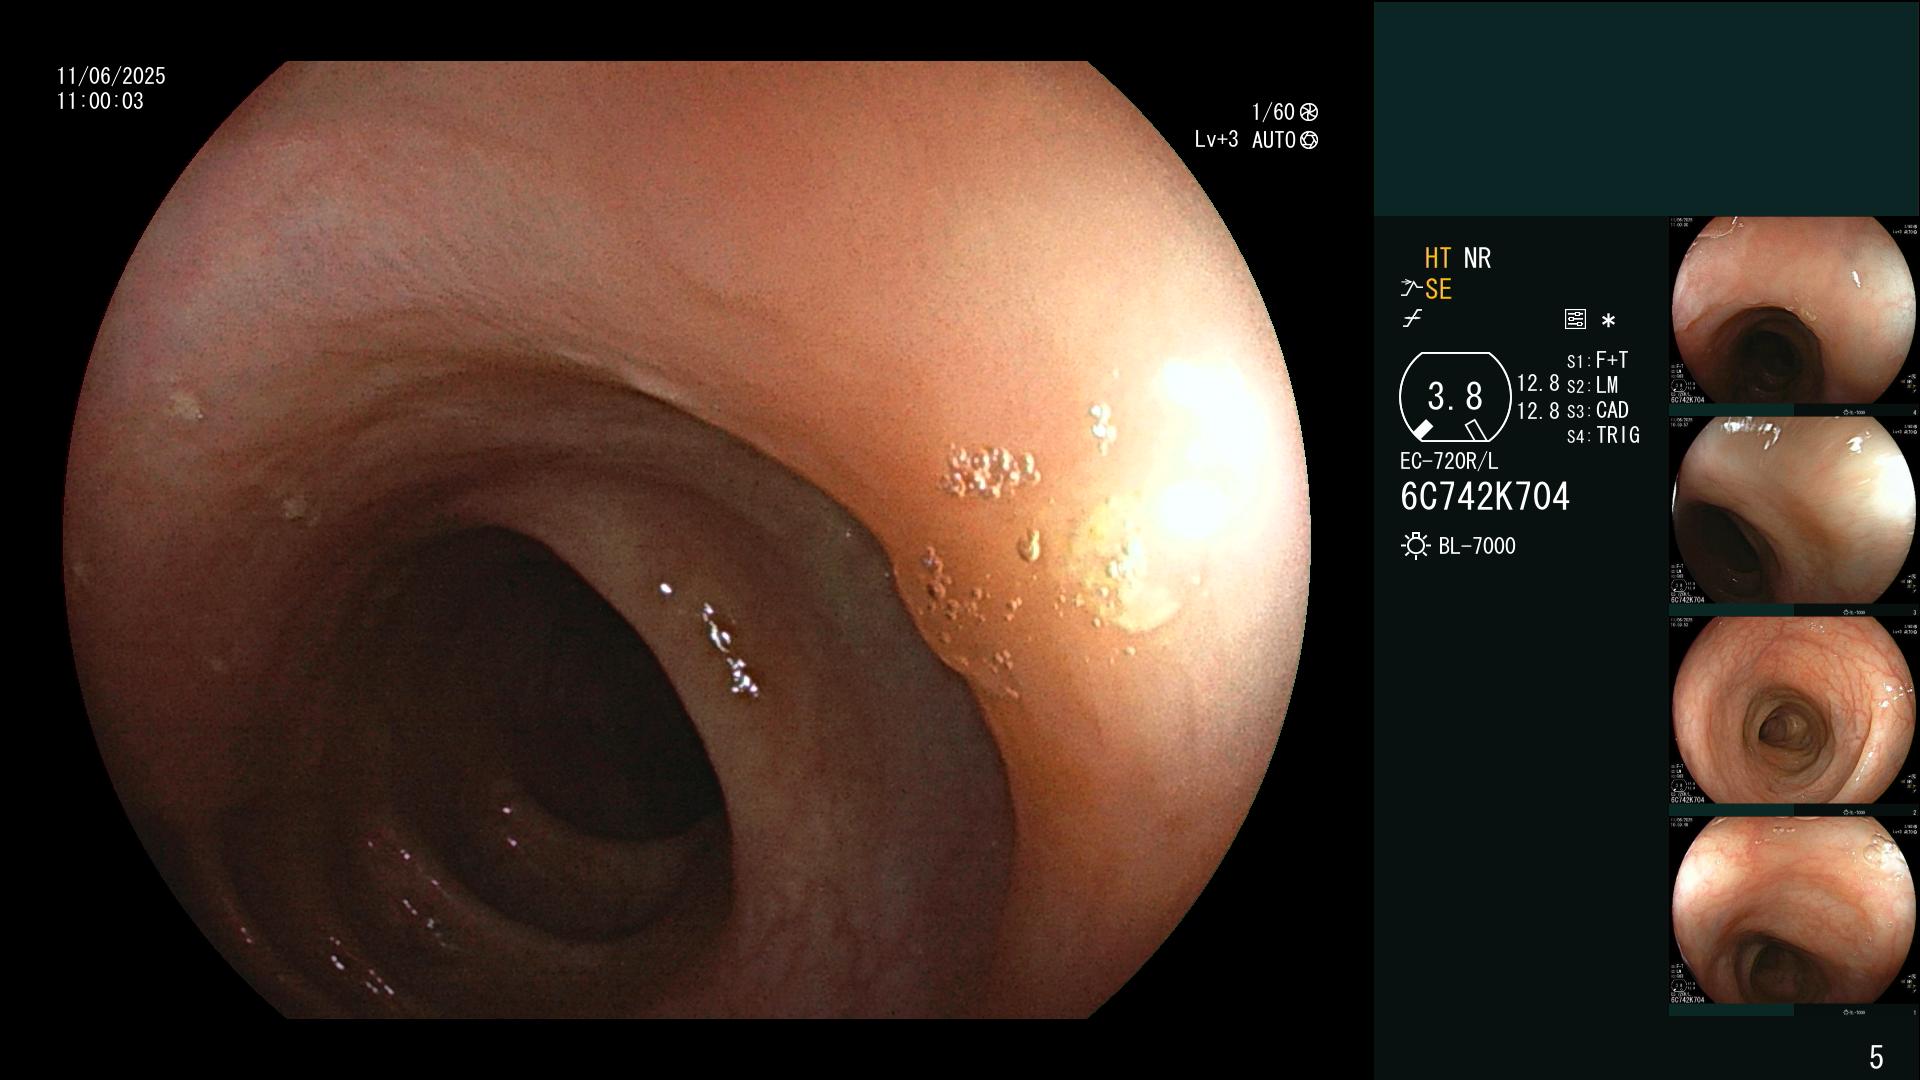Click the date 11/06/2025

[111, 76]
